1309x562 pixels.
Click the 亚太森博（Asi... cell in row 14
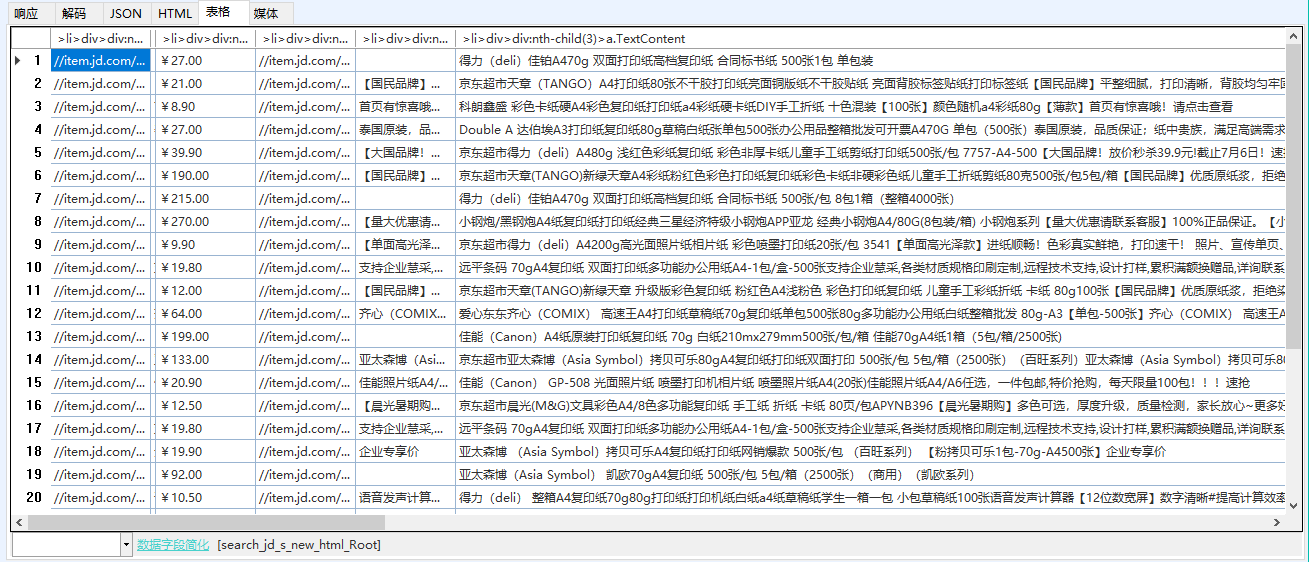[404, 360]
